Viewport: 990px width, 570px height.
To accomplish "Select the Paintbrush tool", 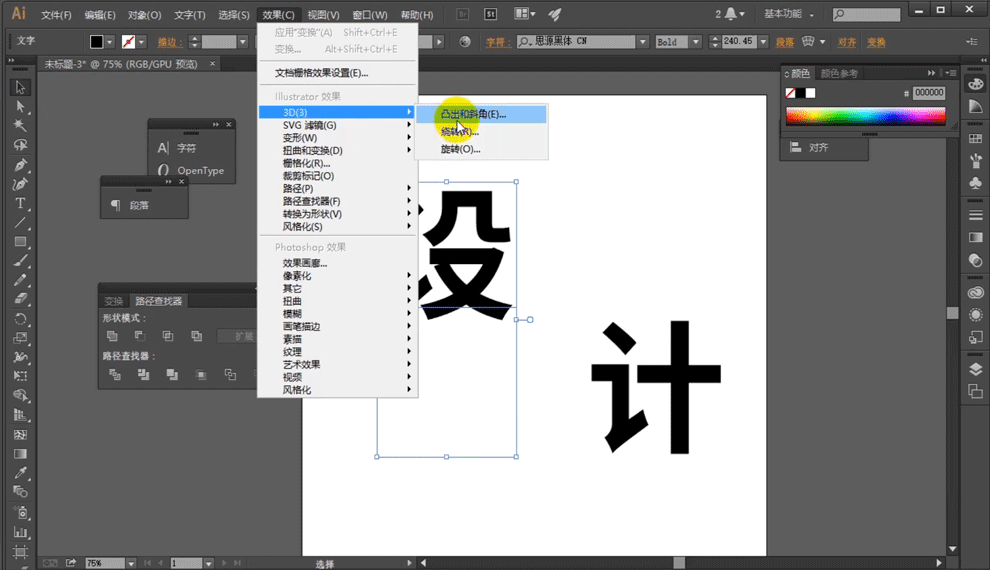I will [20, 260].
